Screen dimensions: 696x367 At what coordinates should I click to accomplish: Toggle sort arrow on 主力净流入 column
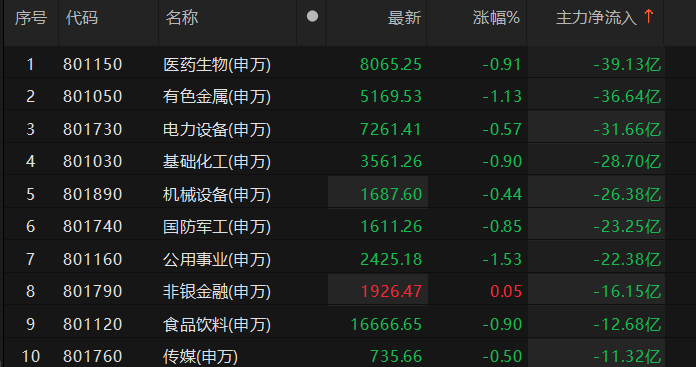(x=649, y=16)
